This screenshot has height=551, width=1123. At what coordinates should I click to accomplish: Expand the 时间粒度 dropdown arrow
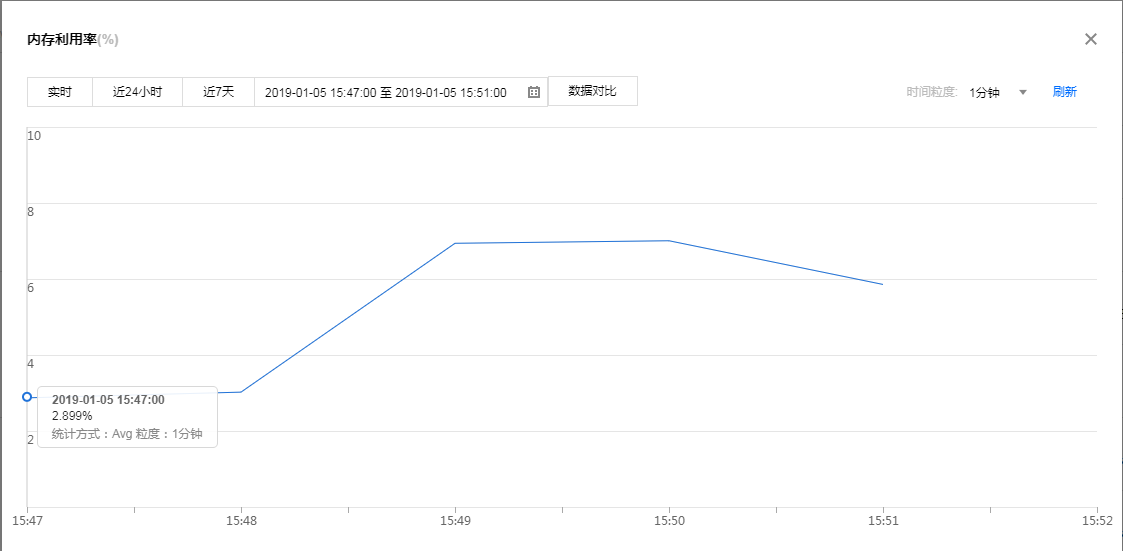[x=1023, y=92]
